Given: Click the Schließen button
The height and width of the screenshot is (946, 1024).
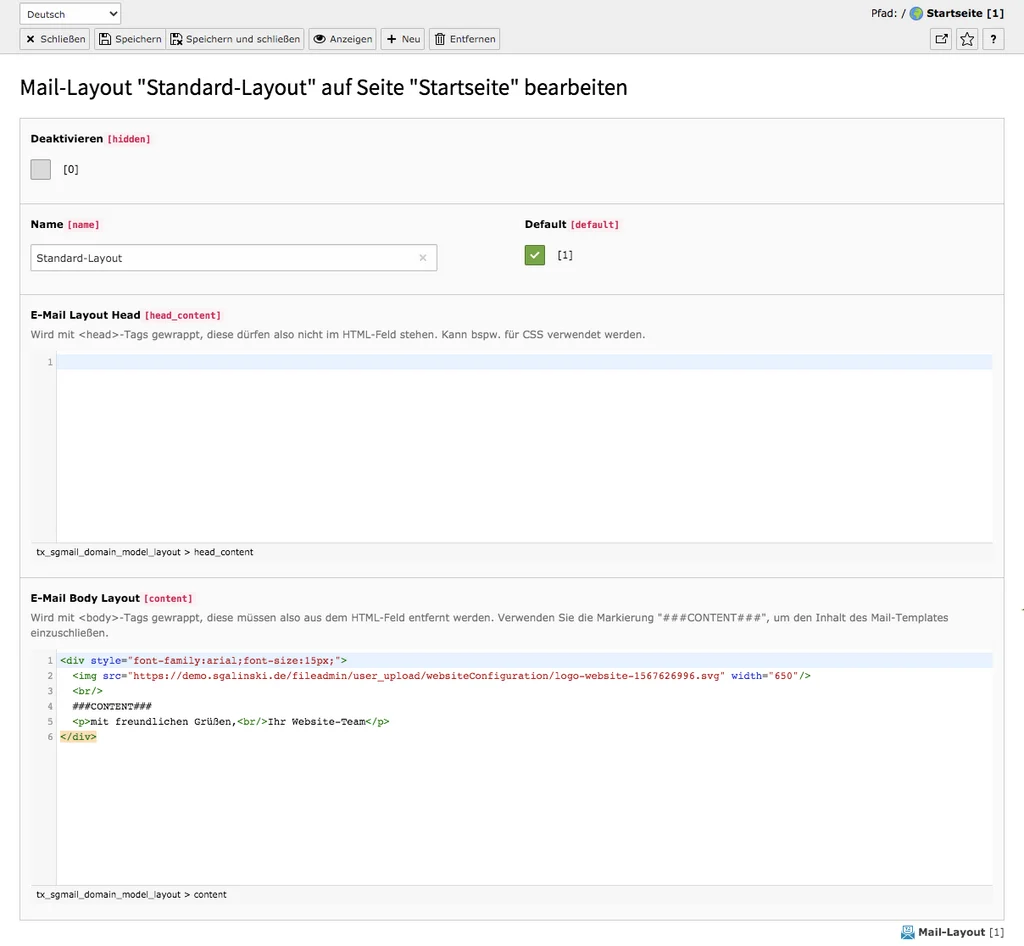Looking at the screenshot, I should [53, 39].
